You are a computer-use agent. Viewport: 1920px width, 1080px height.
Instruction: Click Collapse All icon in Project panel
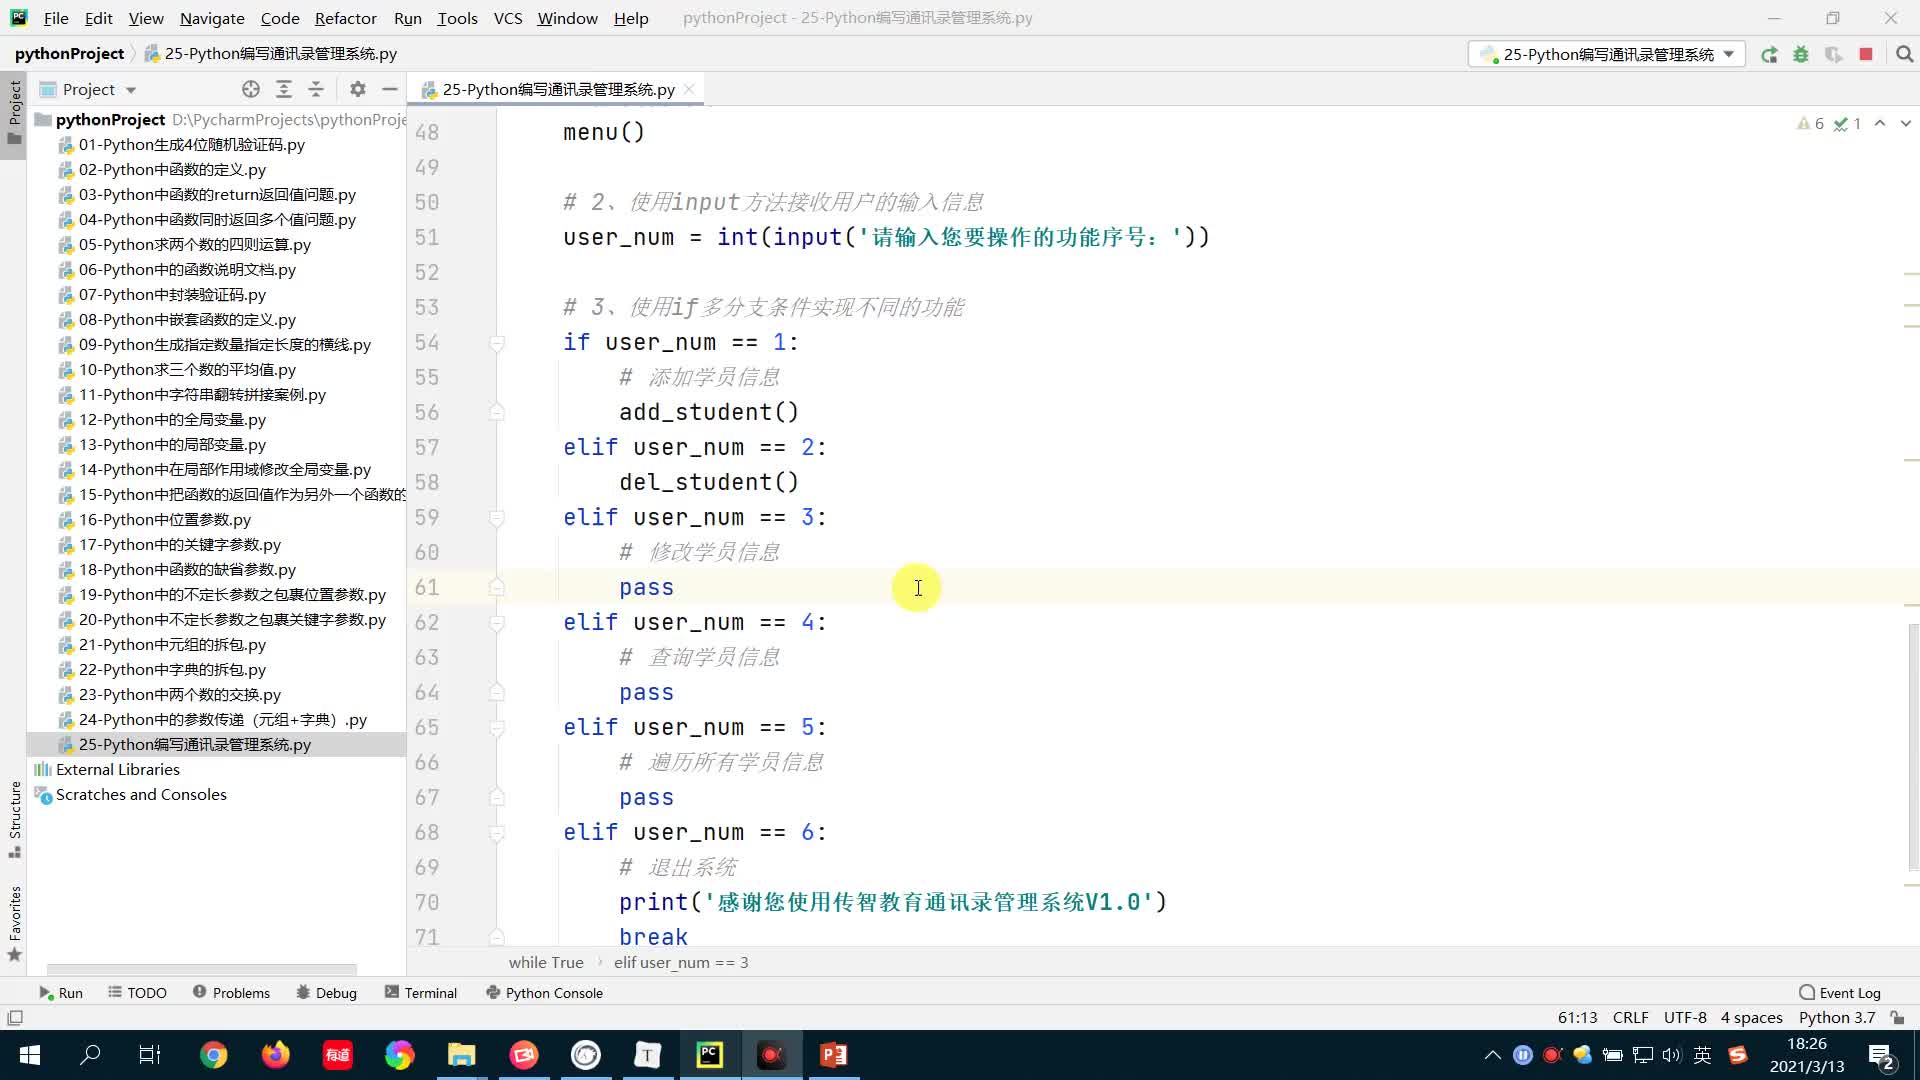[316, 89]
